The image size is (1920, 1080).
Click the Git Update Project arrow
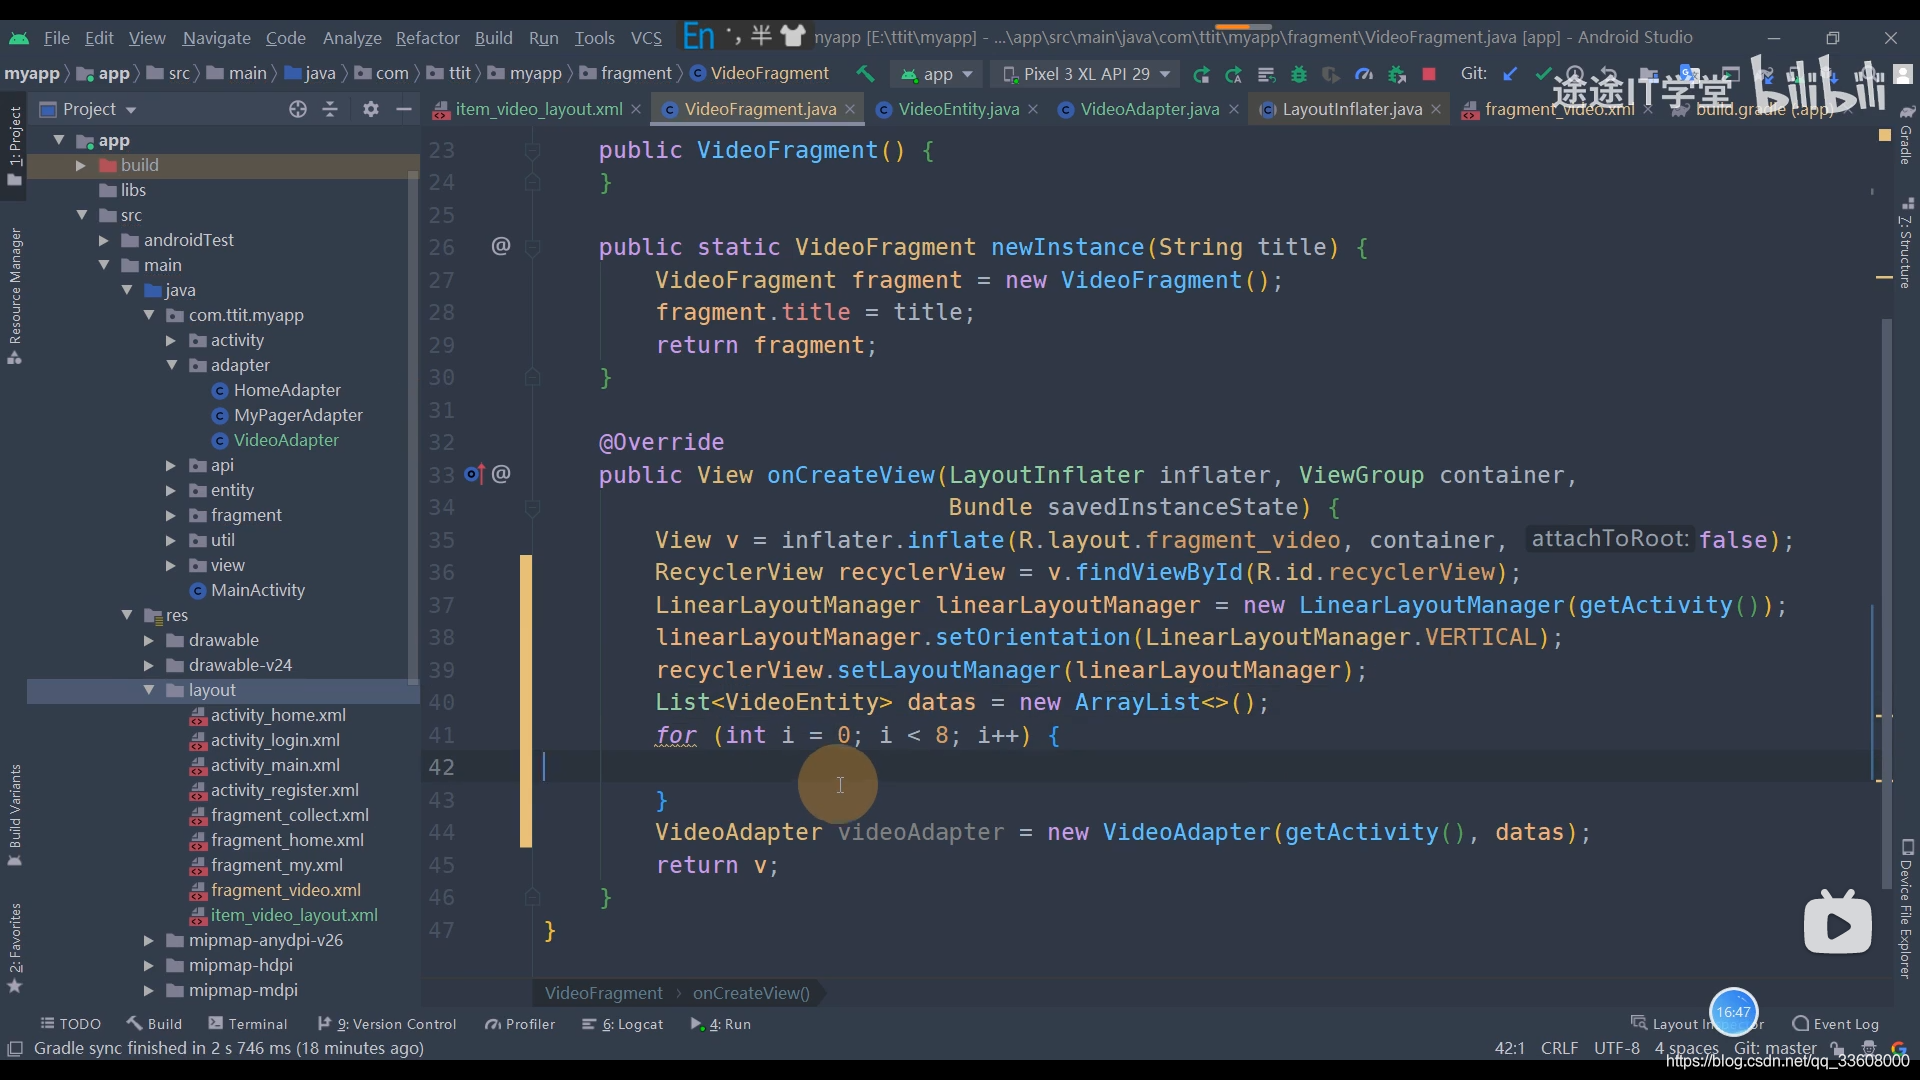[1510, 74]
